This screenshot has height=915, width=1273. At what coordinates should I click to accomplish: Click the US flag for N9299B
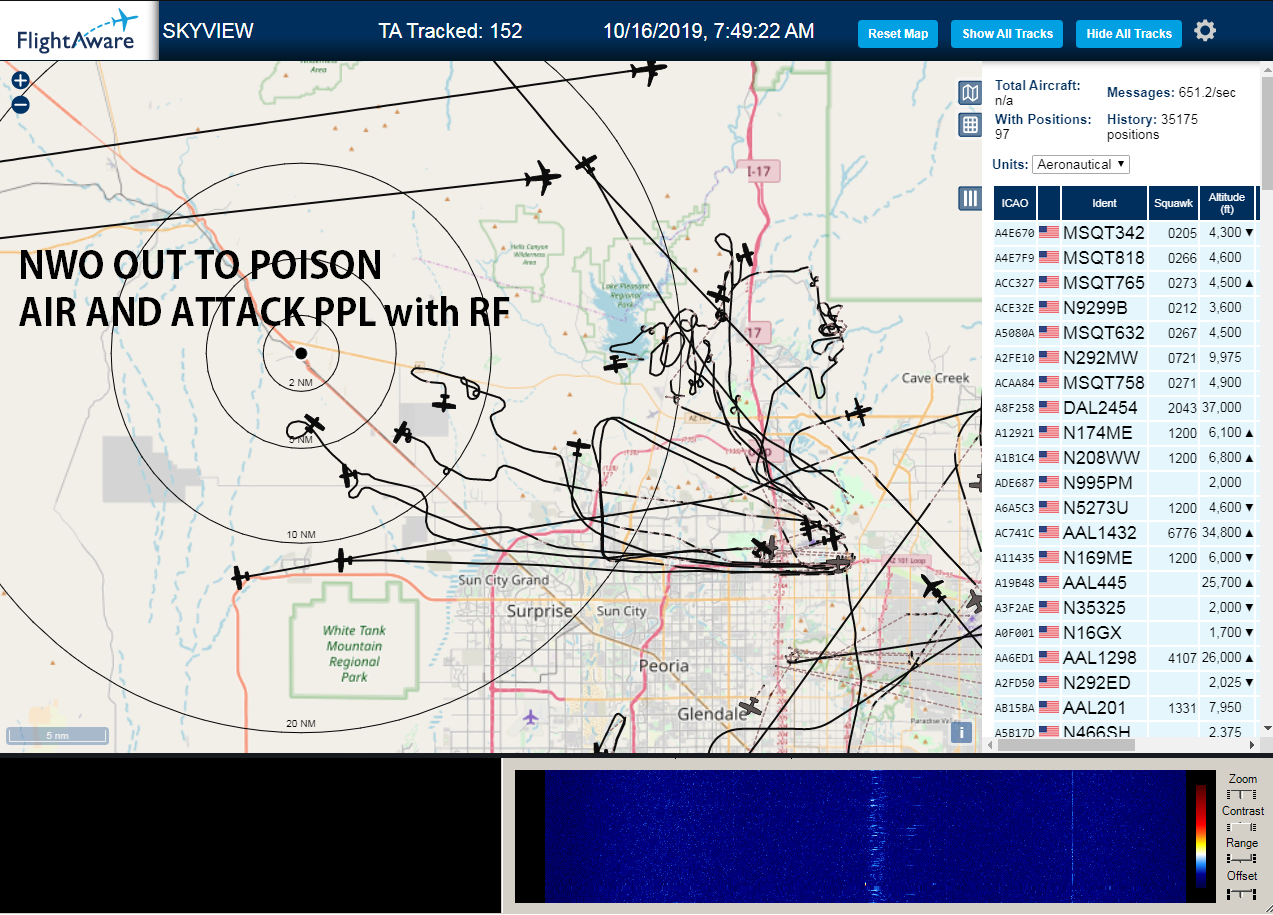(x=1049, y=307)
